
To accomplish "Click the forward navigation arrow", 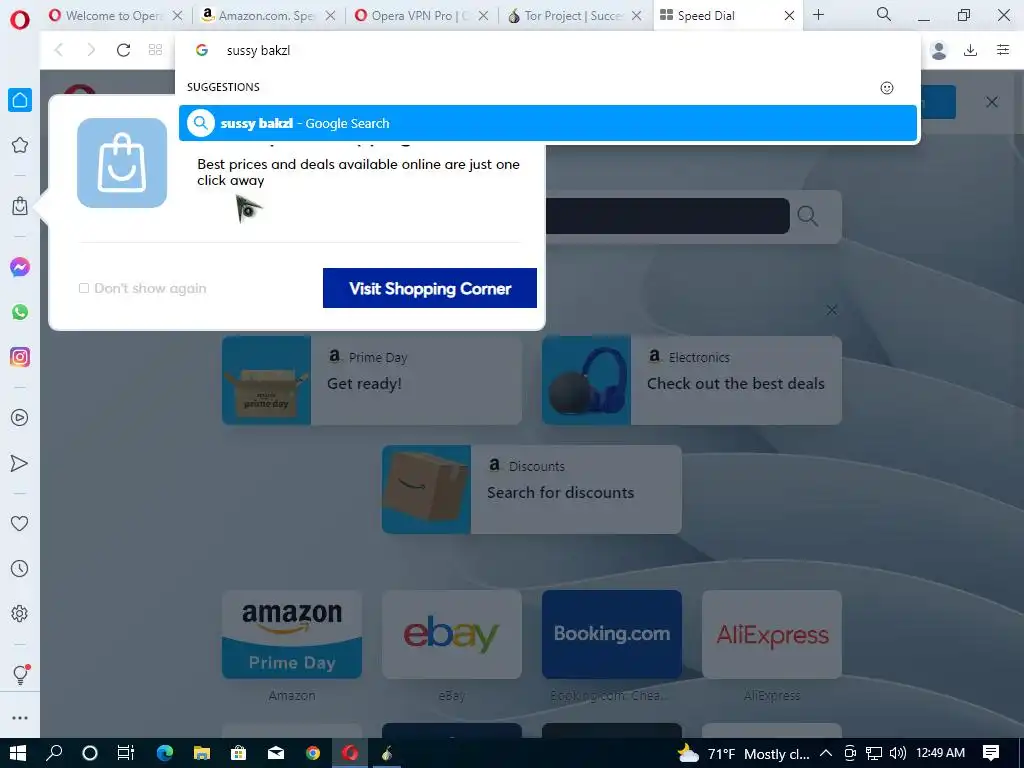I will click(x=91, y=50).
